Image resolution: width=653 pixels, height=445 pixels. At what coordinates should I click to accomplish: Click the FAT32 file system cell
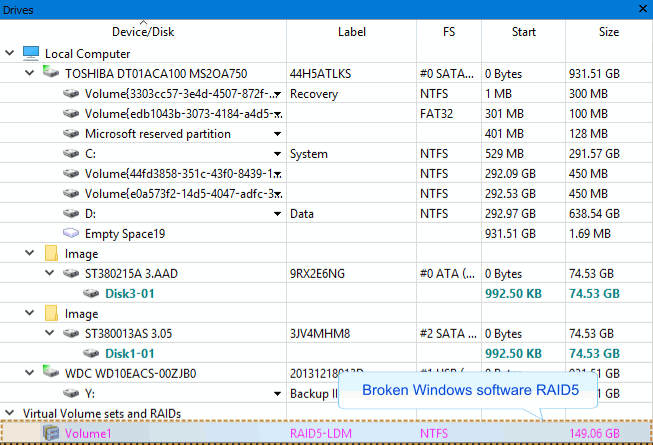[436, 114]
